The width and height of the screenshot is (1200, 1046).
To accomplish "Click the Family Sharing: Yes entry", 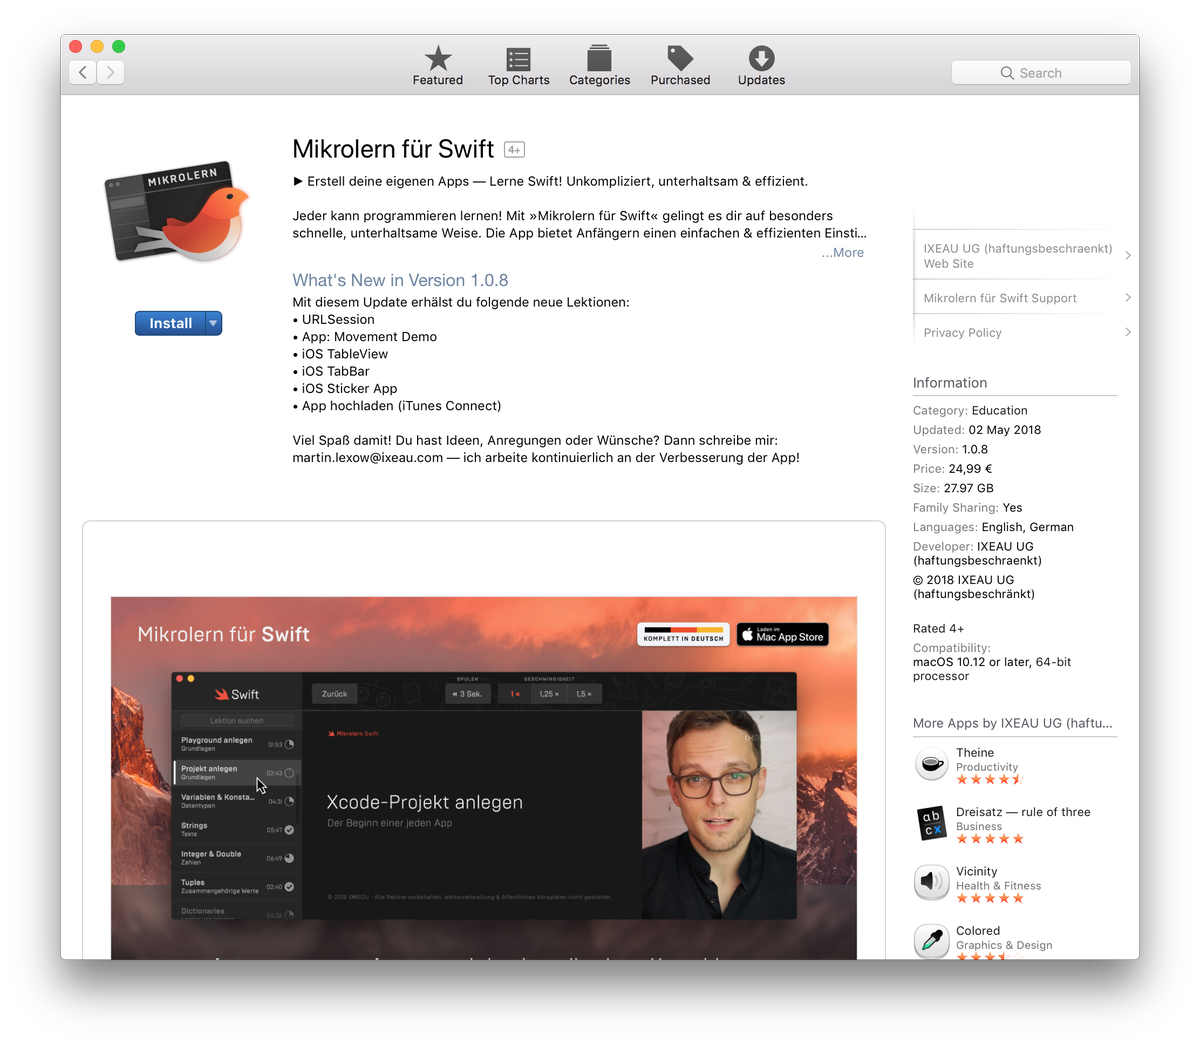I will click(967, 508).
